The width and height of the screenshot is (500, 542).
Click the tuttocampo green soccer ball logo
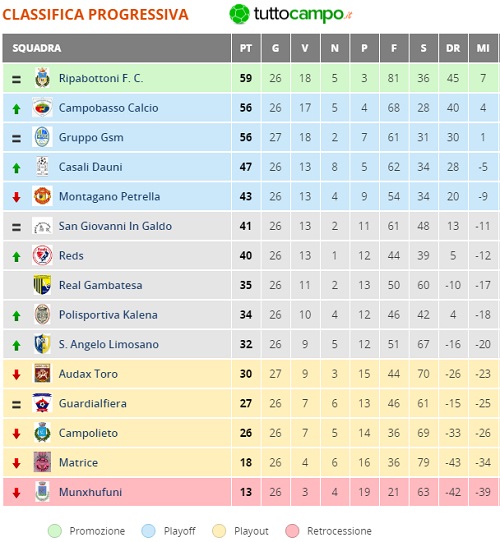[239, 14]
